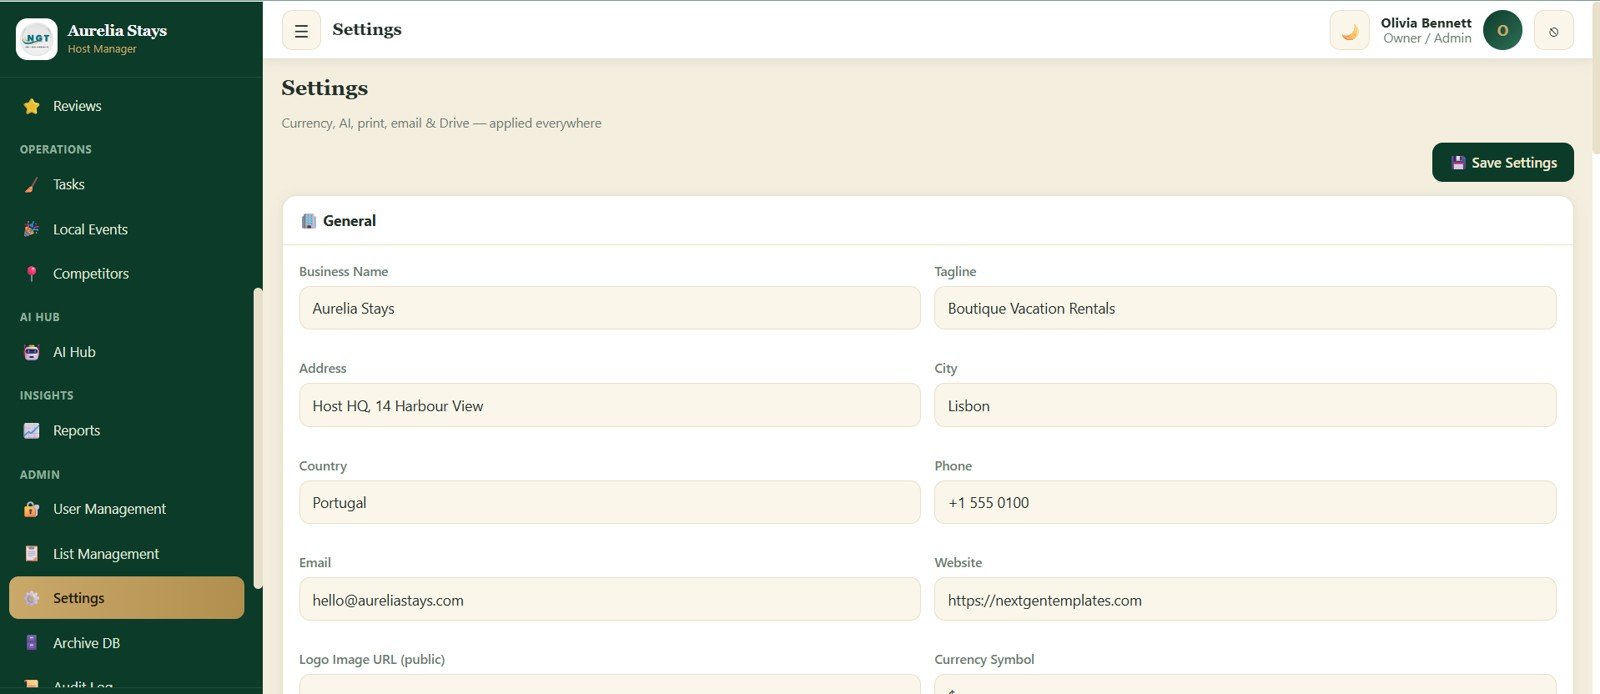1600x694 pixels.
Task: Open the AI Hub page
Action: point(127,352)
